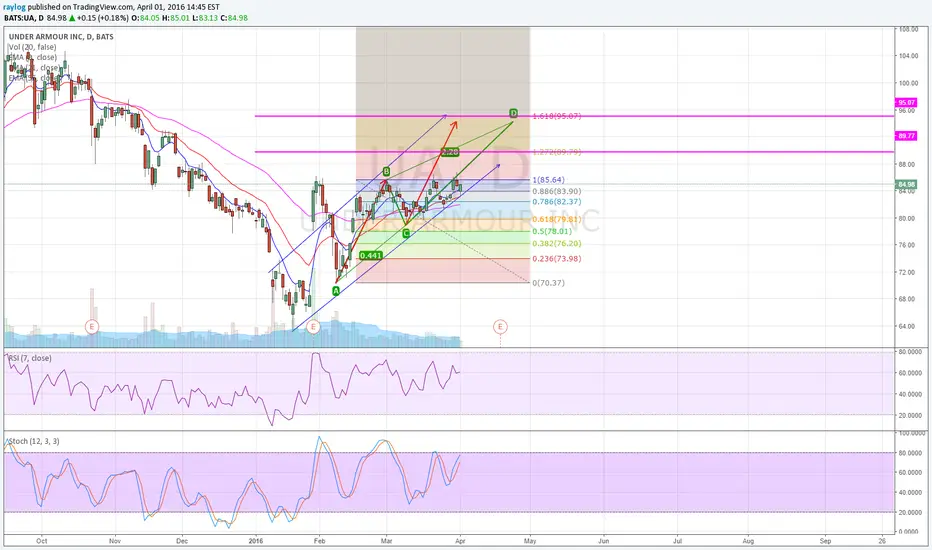Viewport: 932px width, 550px height.
Task: Select the 0.236(73.98) Fibonacci level label
Action: [557, 259]
